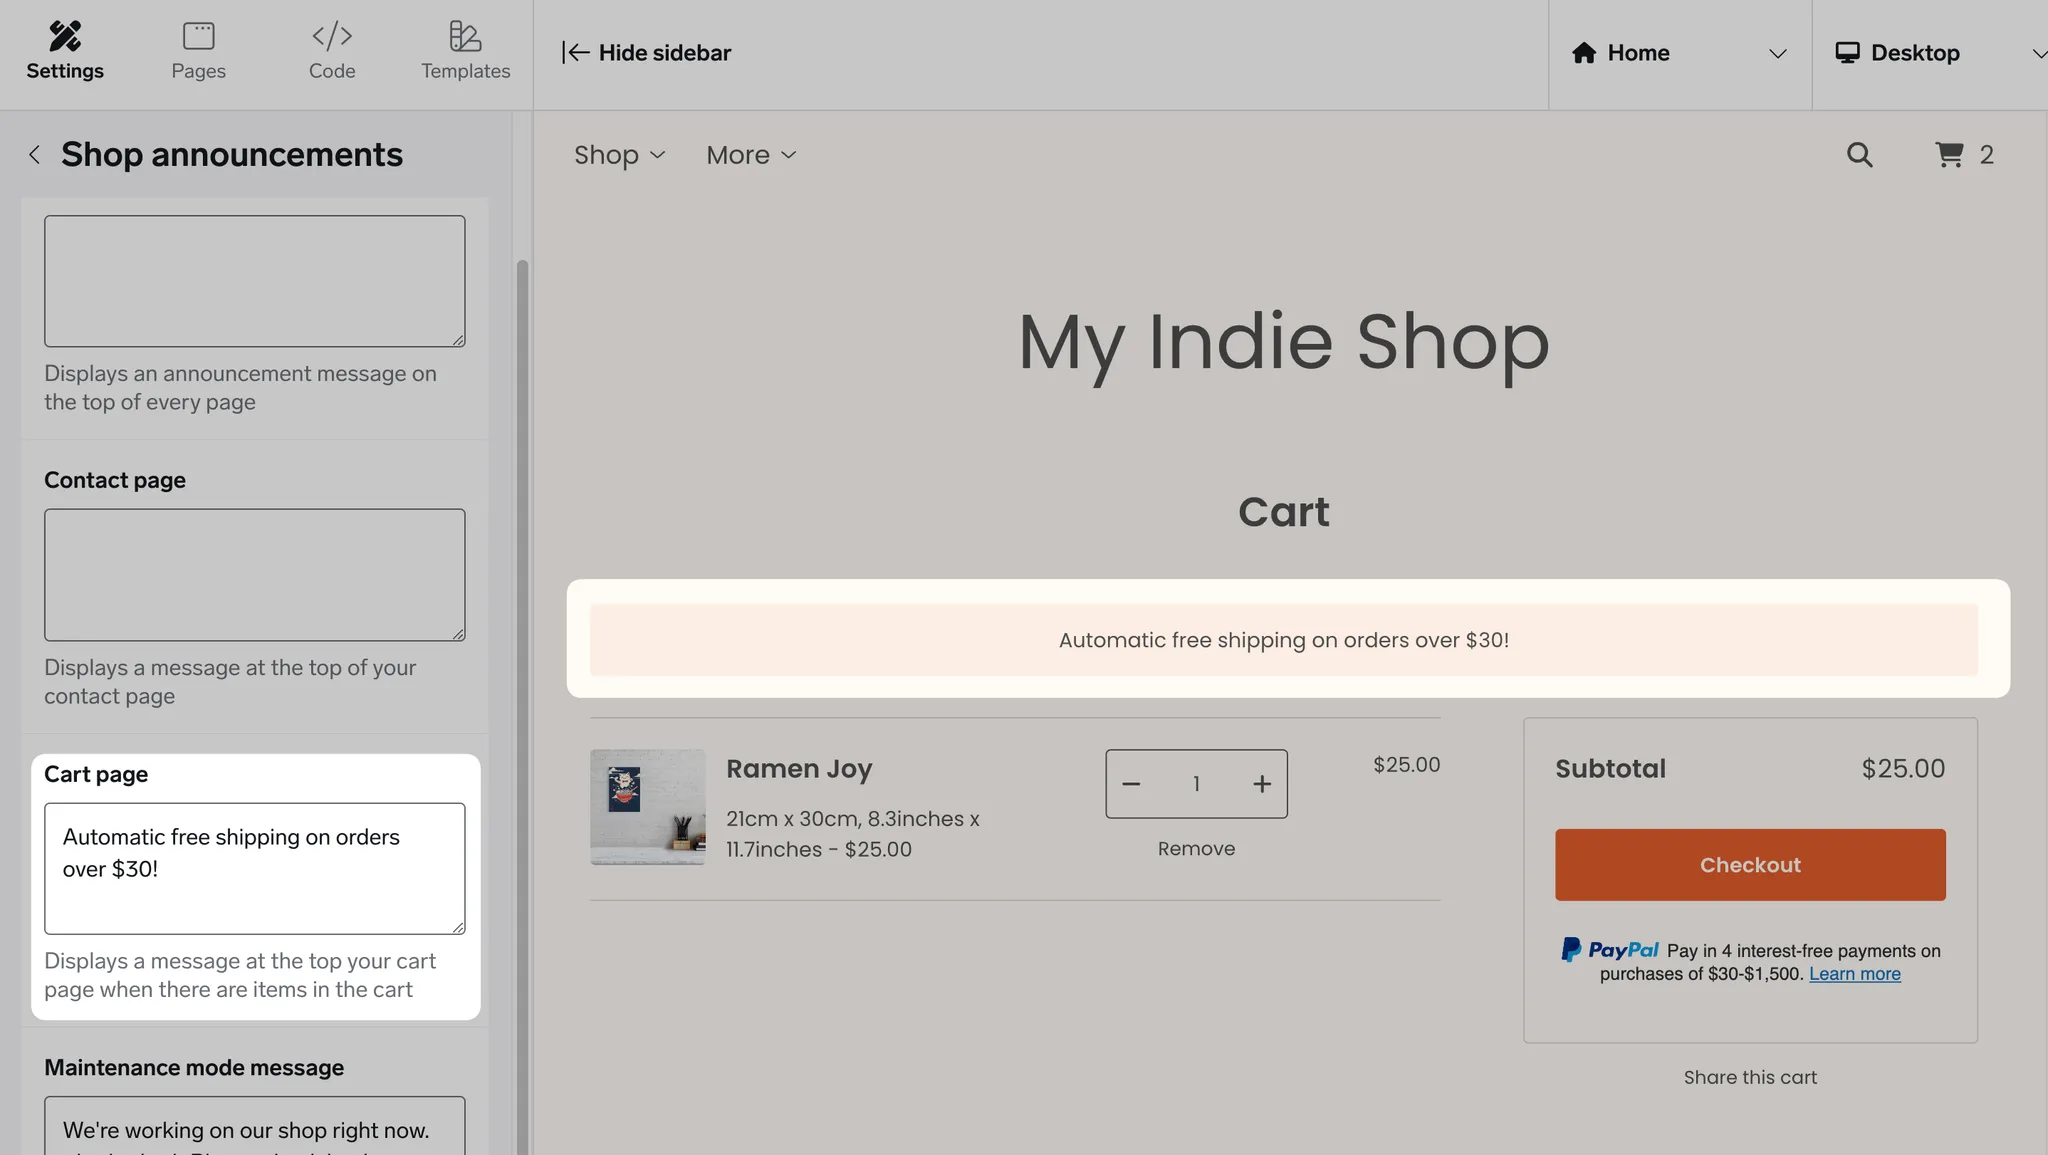2048x1155 pixels.
Task: Decrease Ramen Joy quantity with minus
Action: 1131,784
